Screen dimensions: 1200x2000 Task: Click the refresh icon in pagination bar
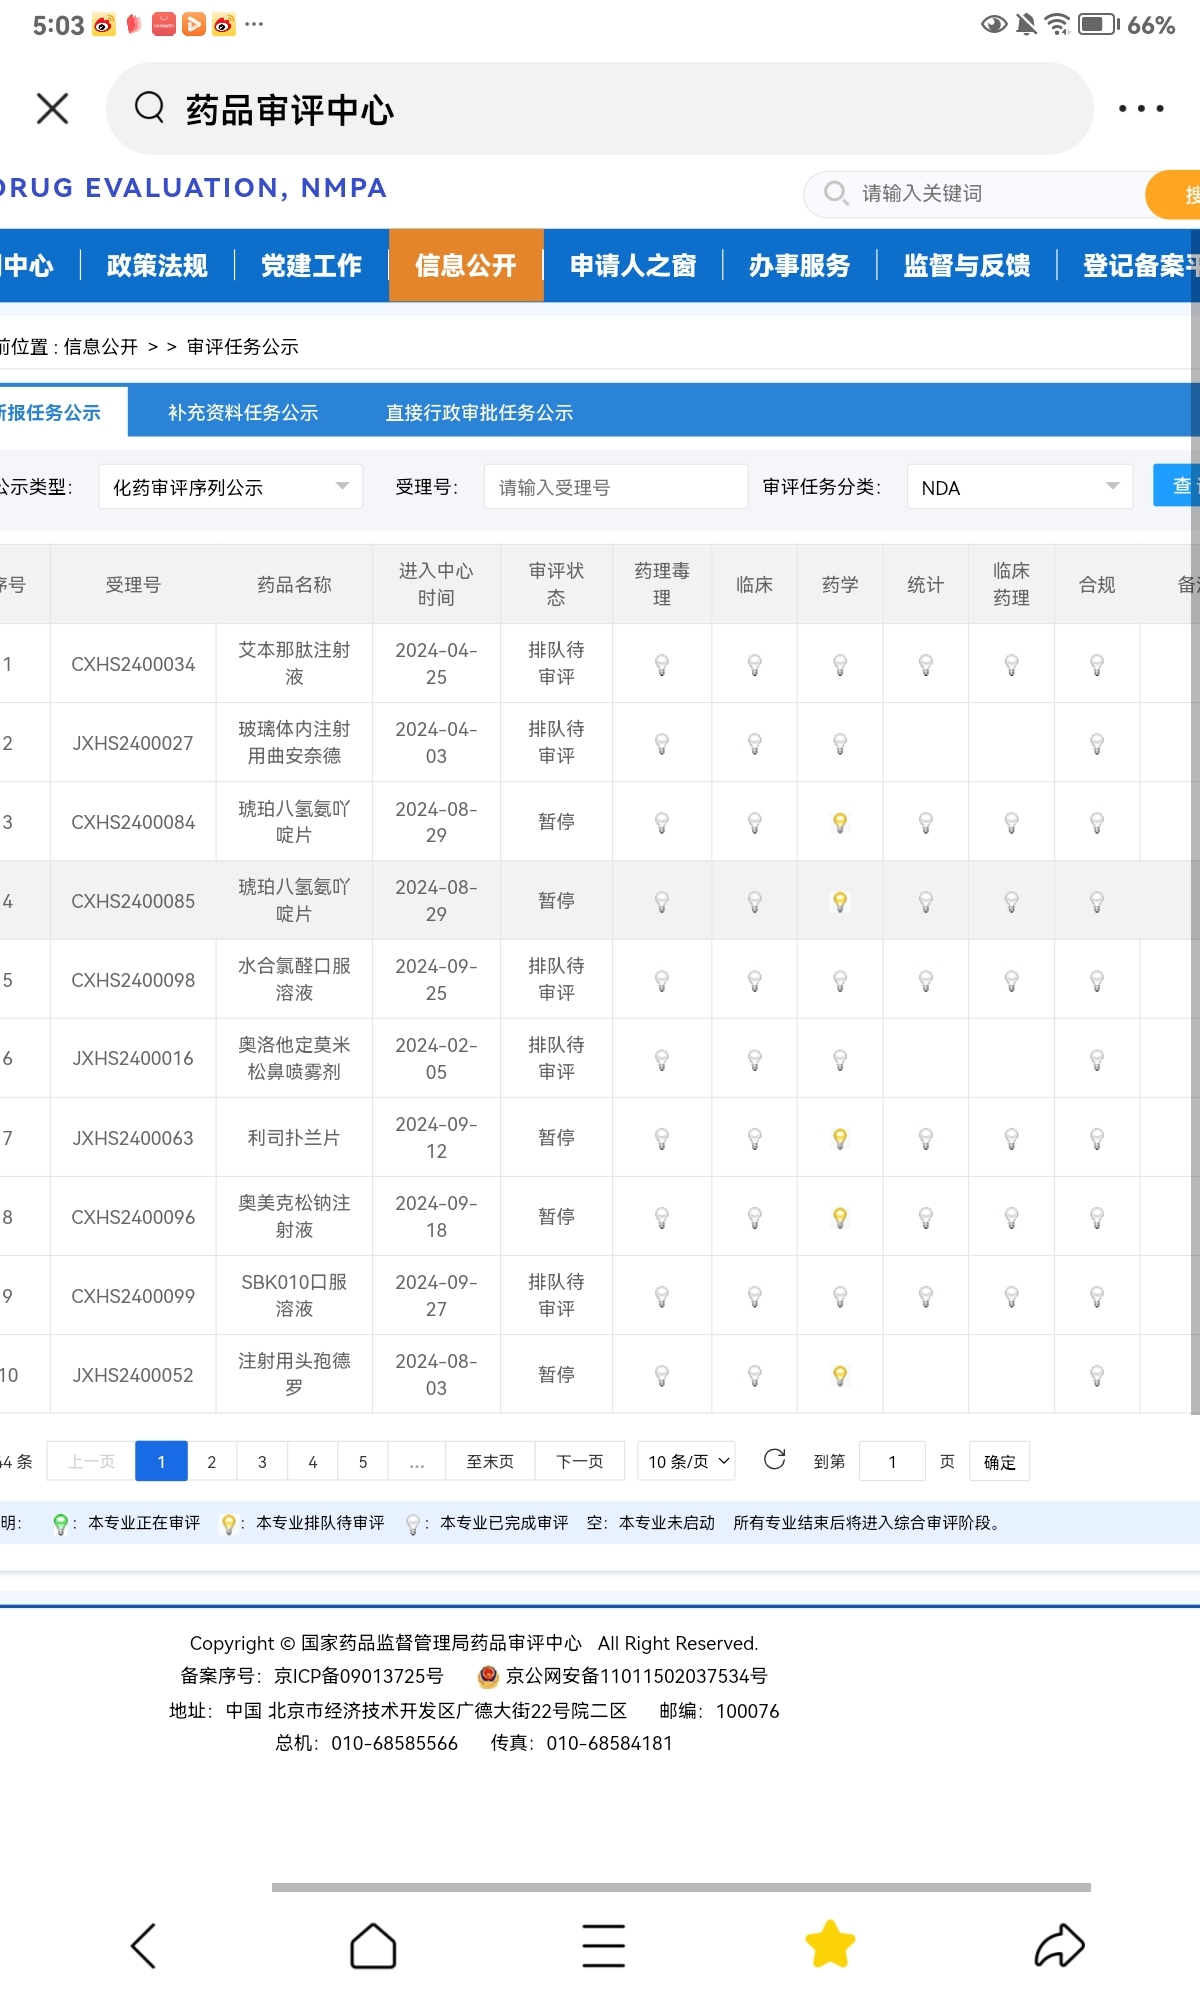coord(774,1459)
